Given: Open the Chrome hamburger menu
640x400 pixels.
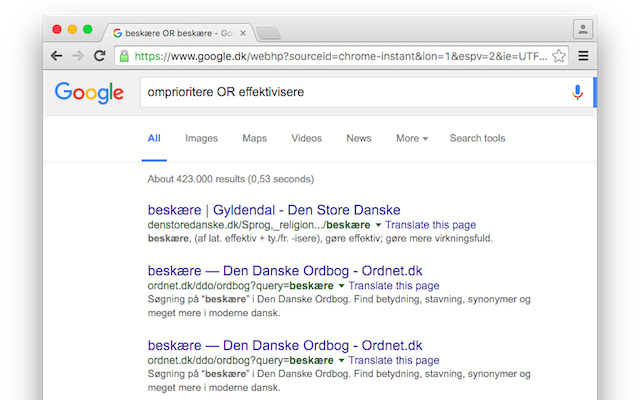Looking at the screenshot, I should pos(583,56).
